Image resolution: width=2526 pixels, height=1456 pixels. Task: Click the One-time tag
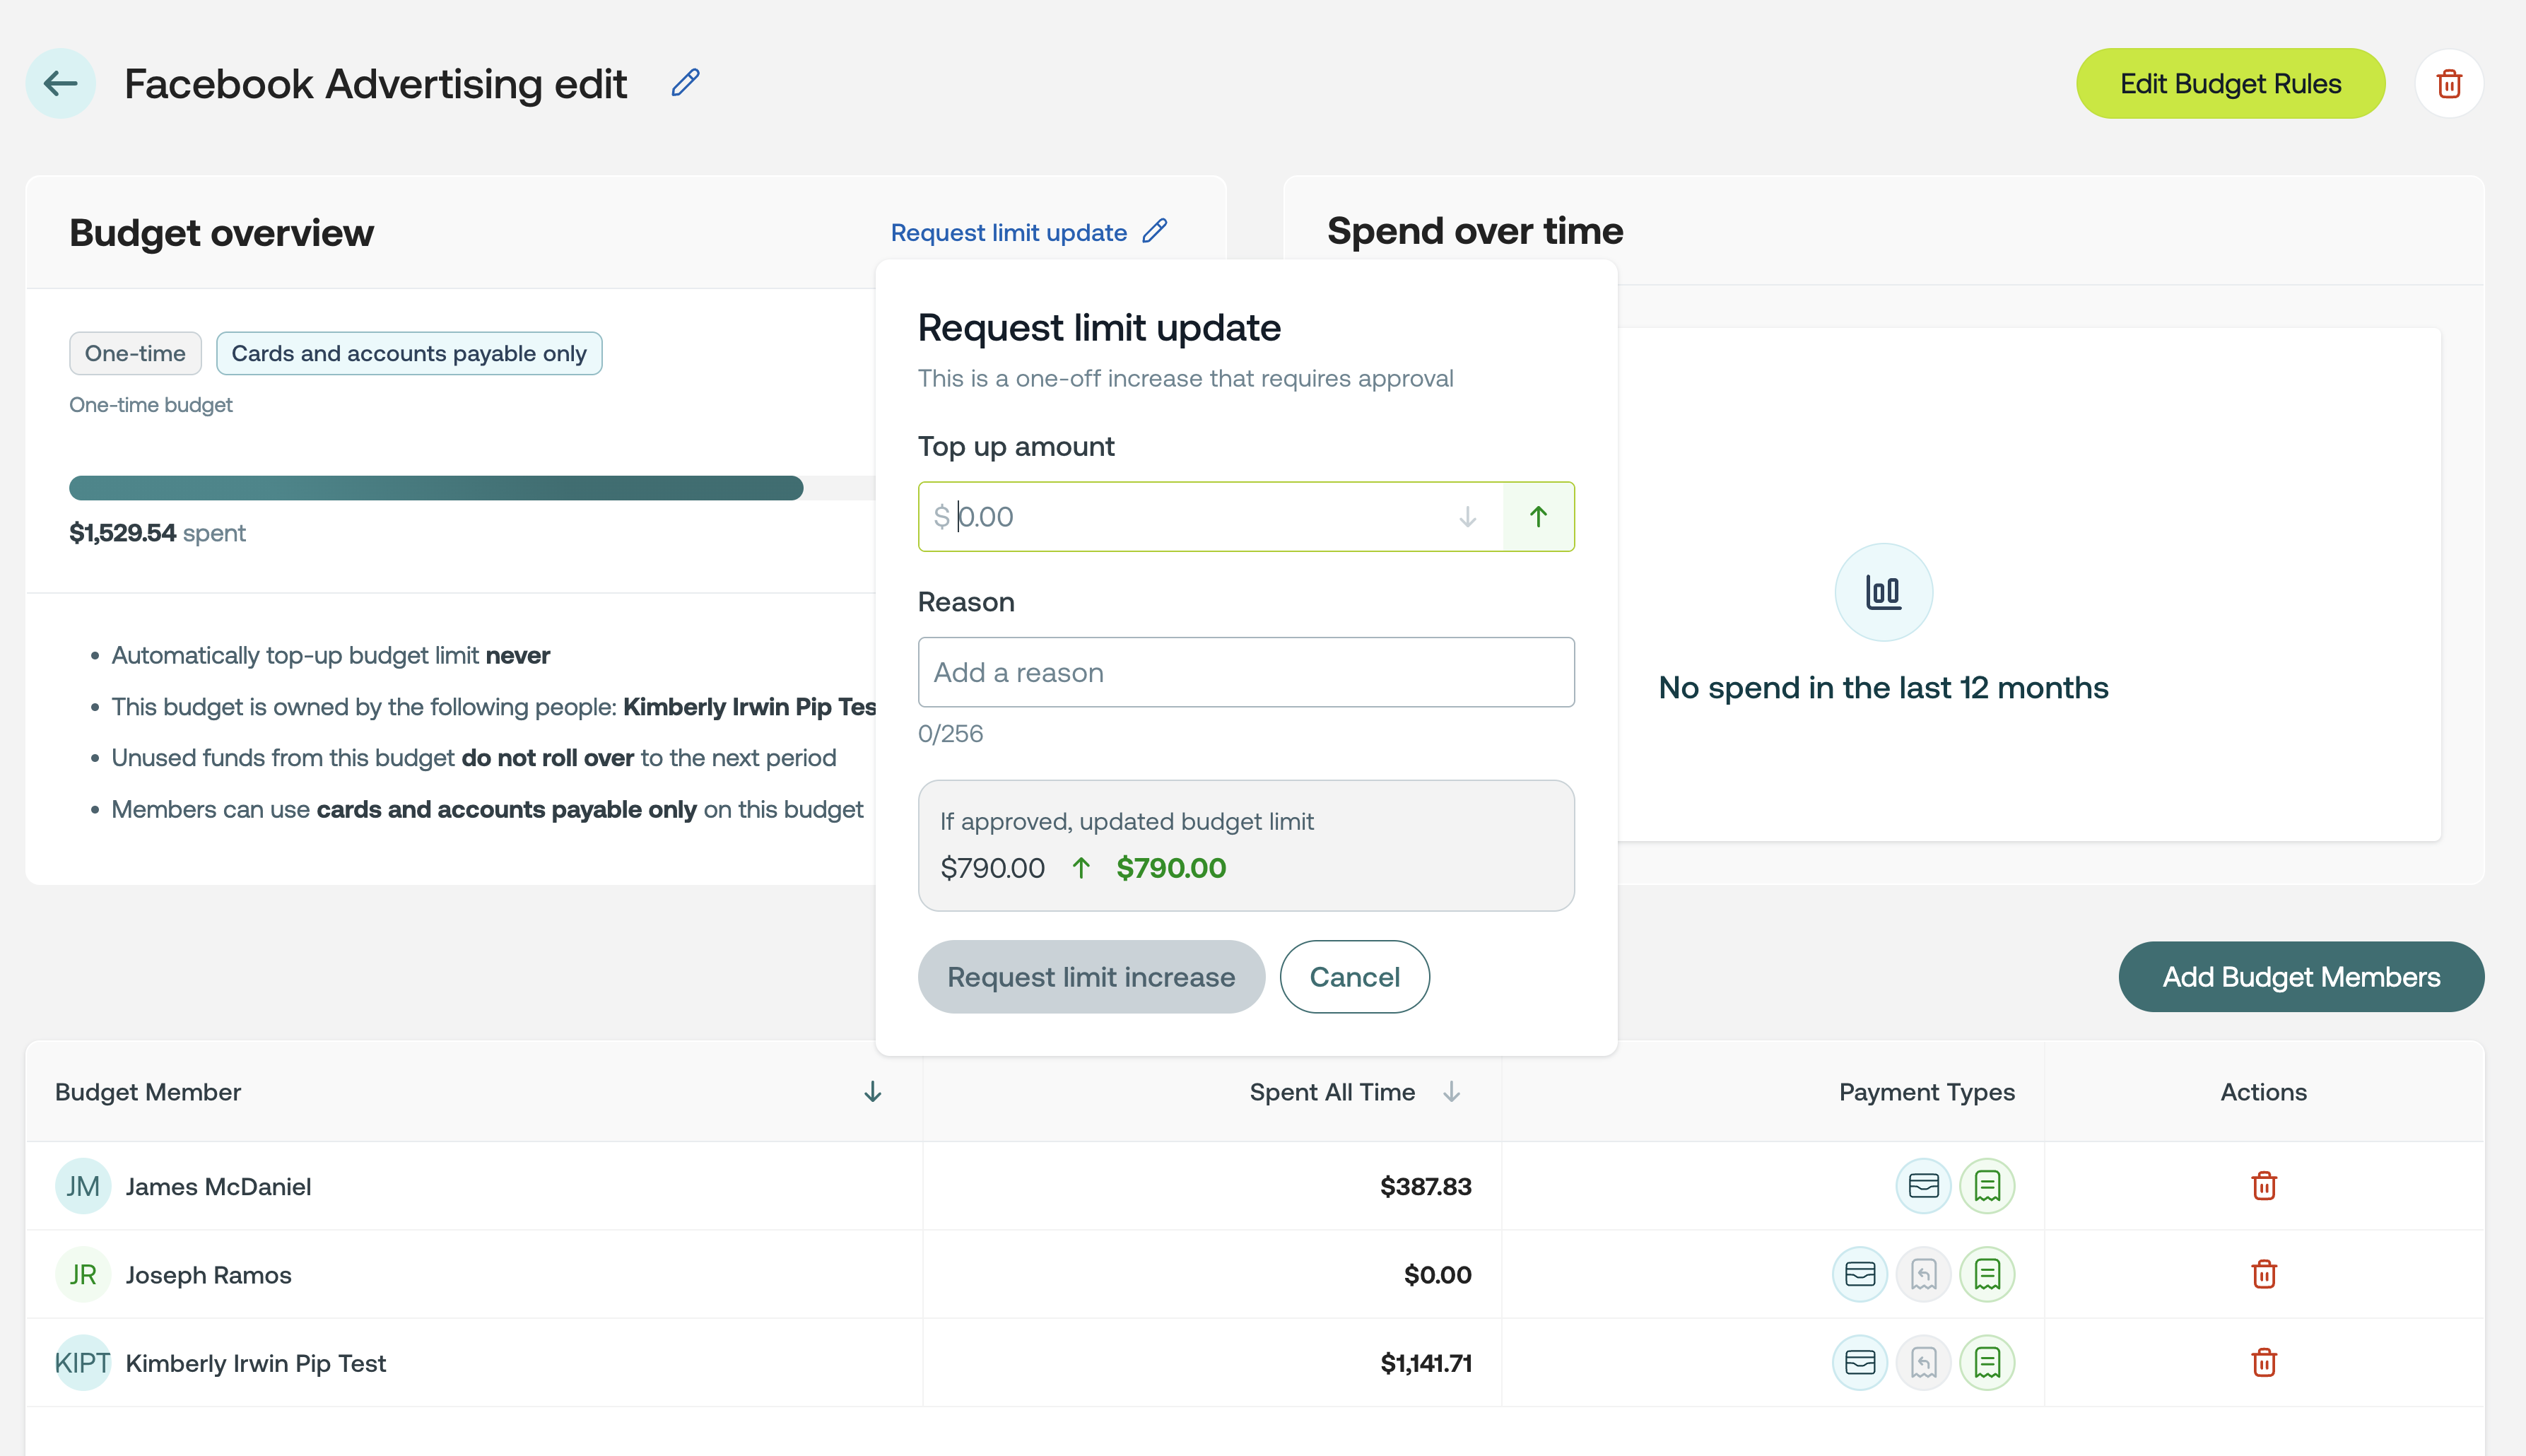point(135,353)
